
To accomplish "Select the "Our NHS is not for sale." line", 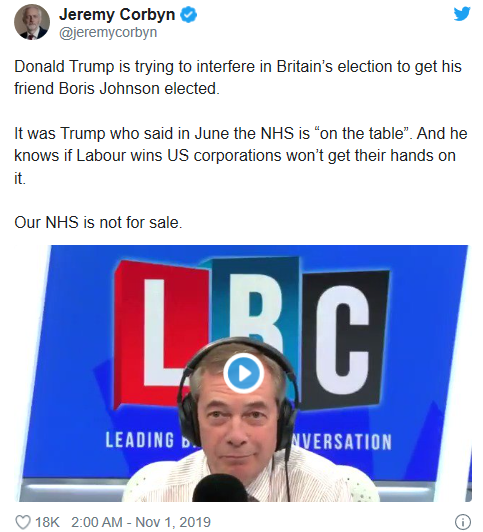I will click(98, 223).
